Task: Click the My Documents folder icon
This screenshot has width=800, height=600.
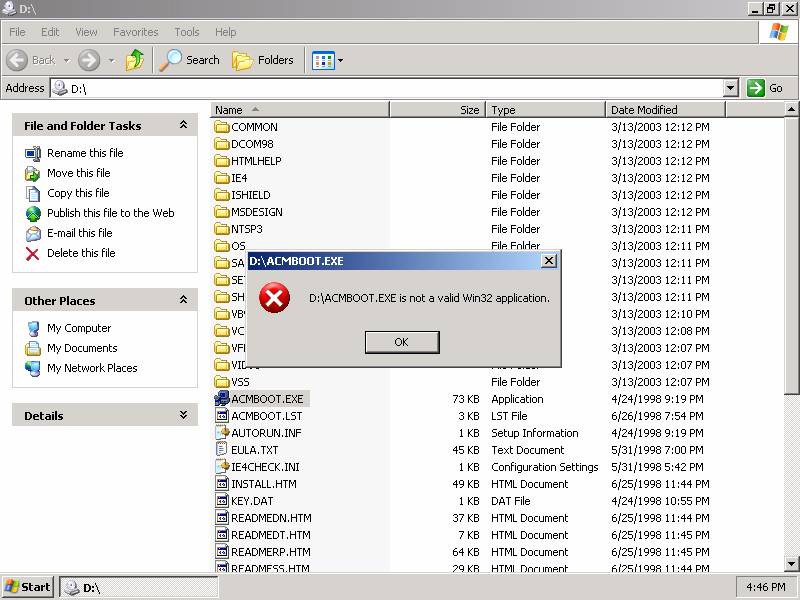Action: [33, 348]
